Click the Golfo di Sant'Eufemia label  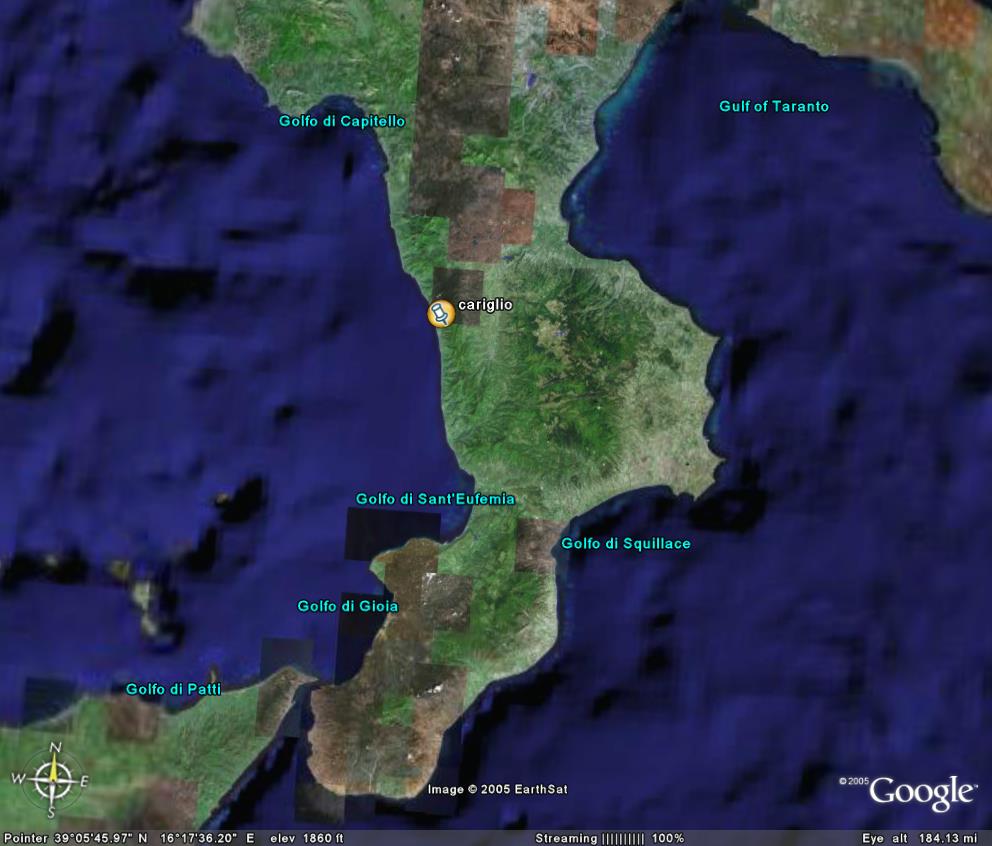pos(435,499)
